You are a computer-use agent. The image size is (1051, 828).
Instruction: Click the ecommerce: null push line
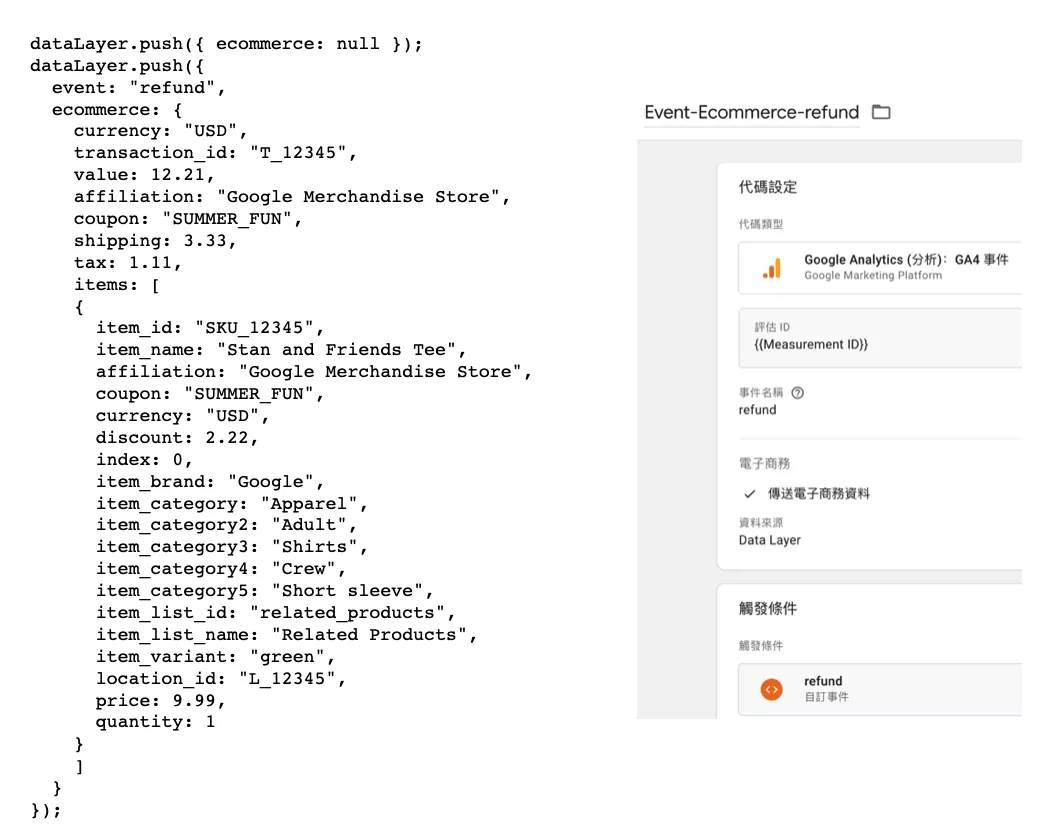[227, 44]
